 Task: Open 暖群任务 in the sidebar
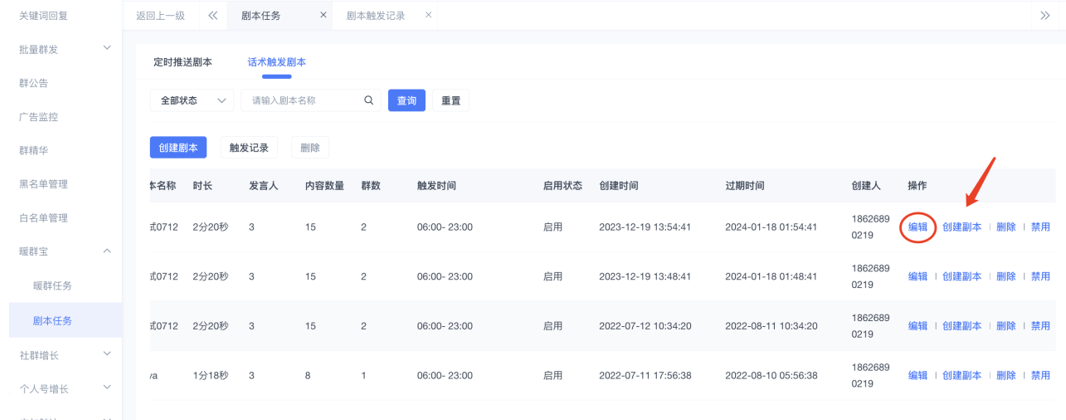(52, 286)
